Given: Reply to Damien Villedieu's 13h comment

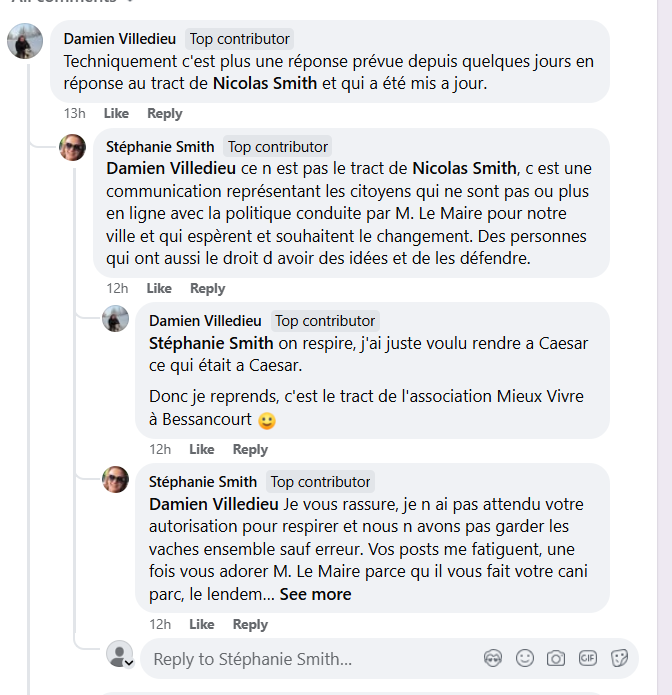Looking at the screenshot, I should pos(164,113).
